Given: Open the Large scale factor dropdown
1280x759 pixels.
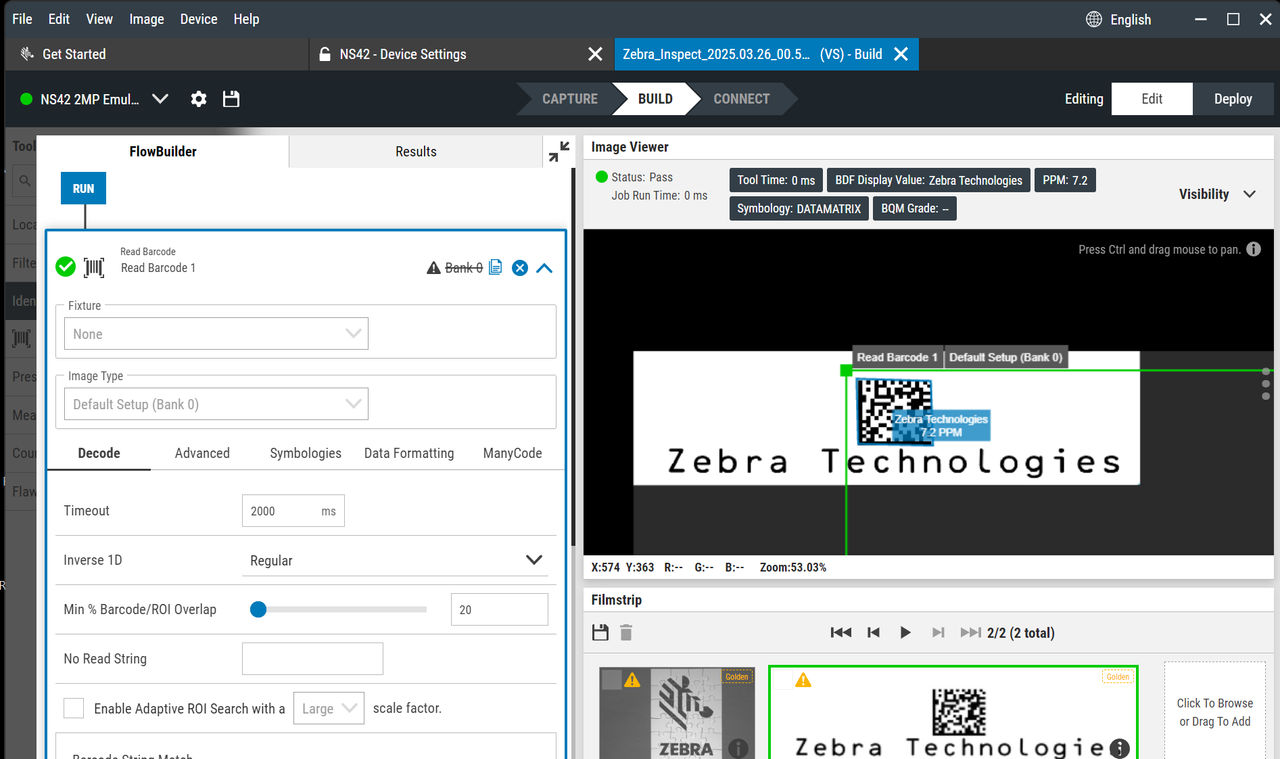Looking at the screenshot, I should click(329, 708).
